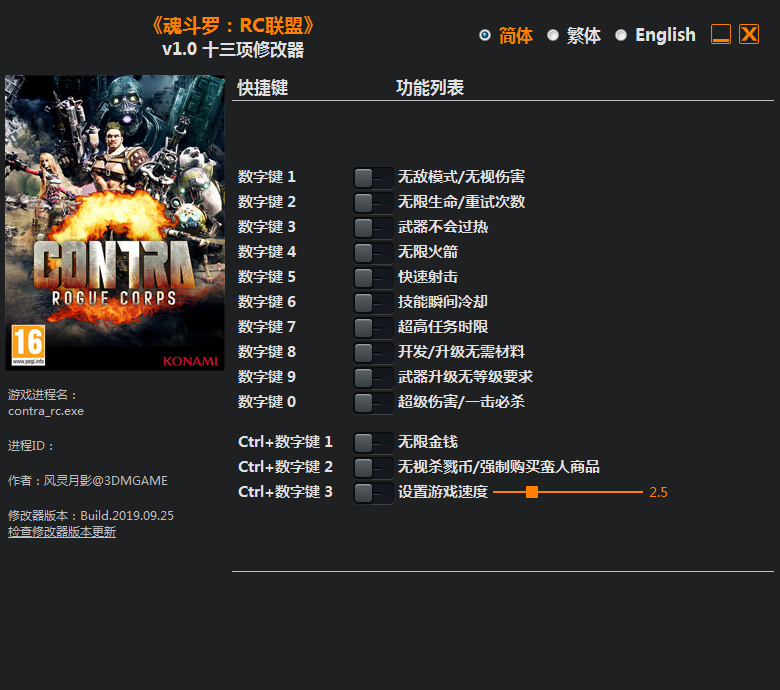
Task: Toggle 超高任务时限 switch
Action: (373, 328)
